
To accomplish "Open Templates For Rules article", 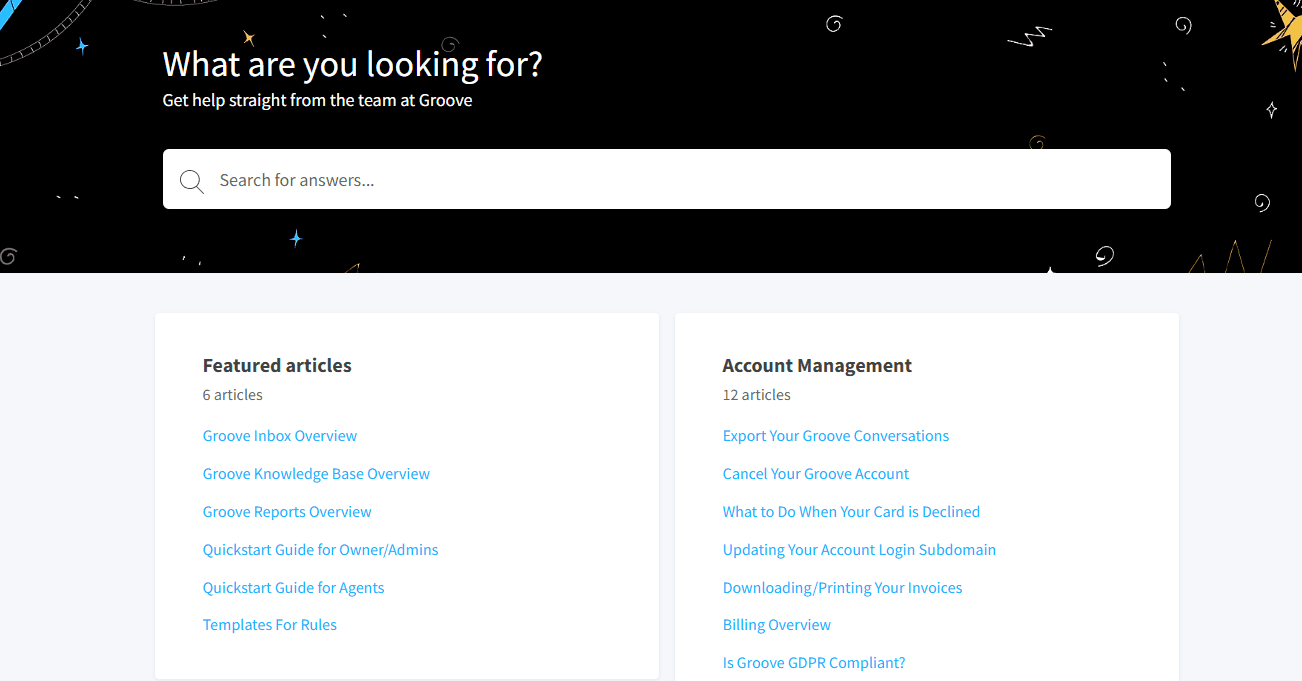I will coord(269,625).
